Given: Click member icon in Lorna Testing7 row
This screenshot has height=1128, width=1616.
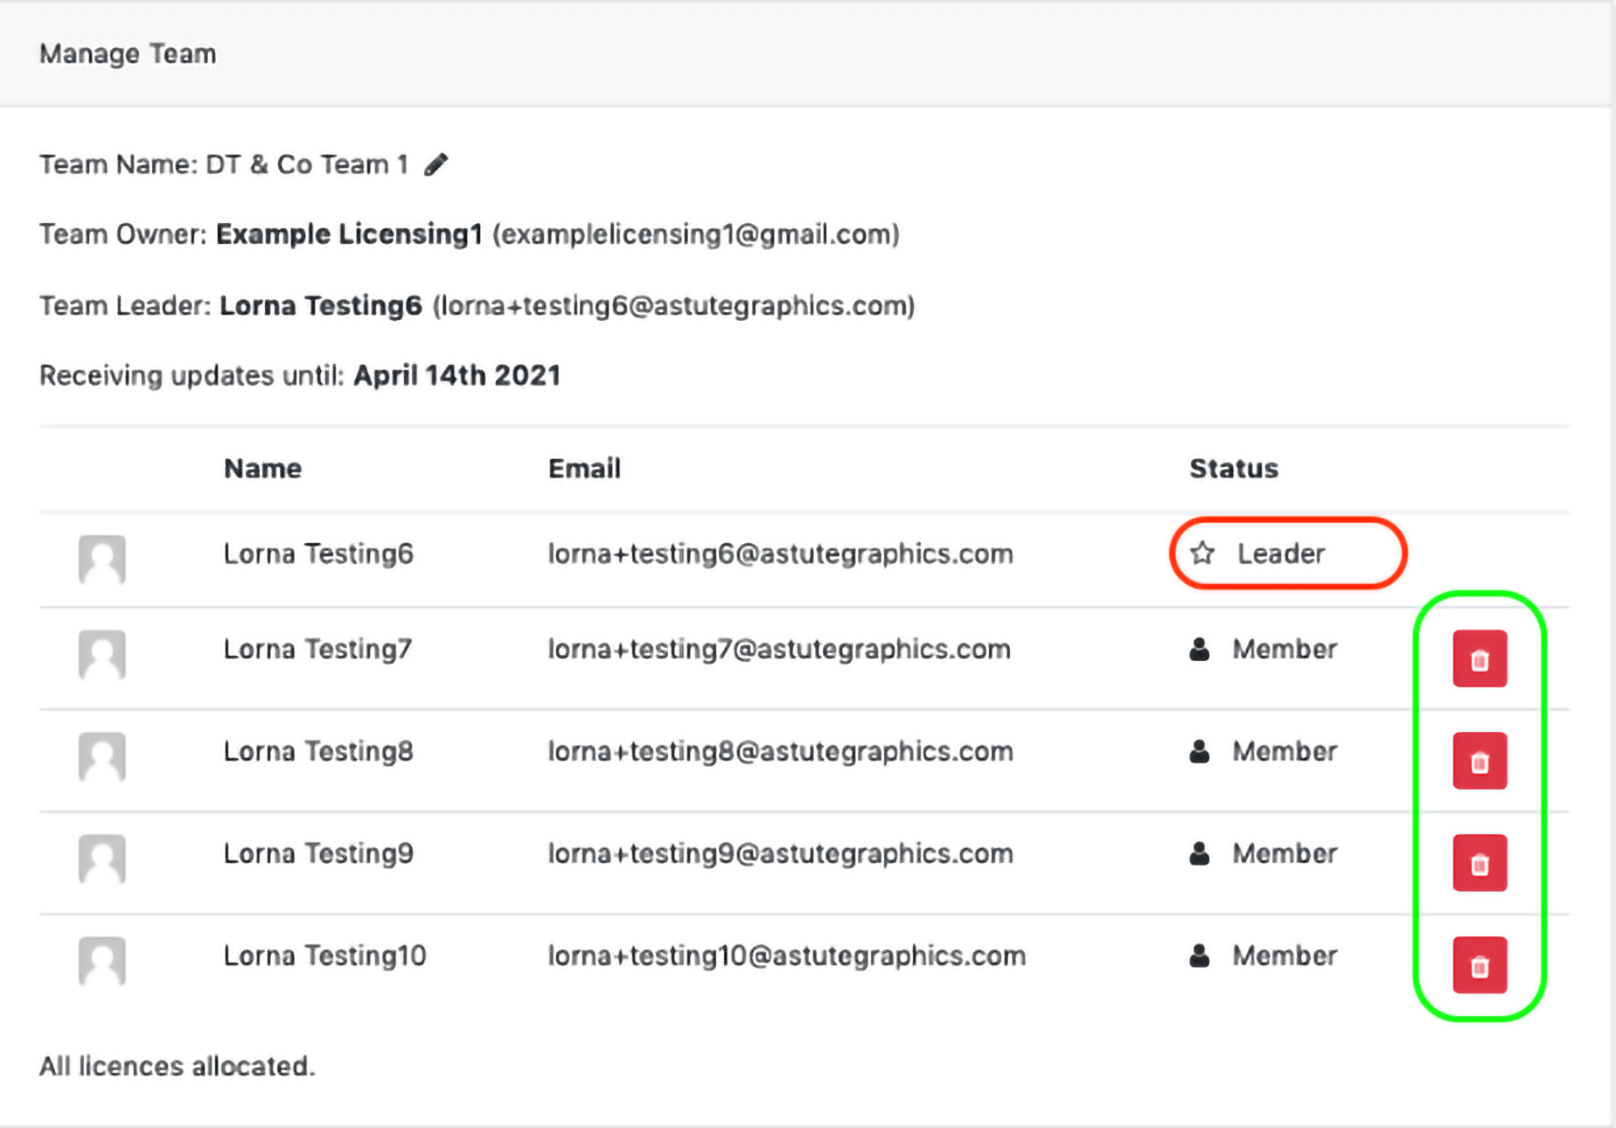Looking at the screenshot, I should [1199, 650].
